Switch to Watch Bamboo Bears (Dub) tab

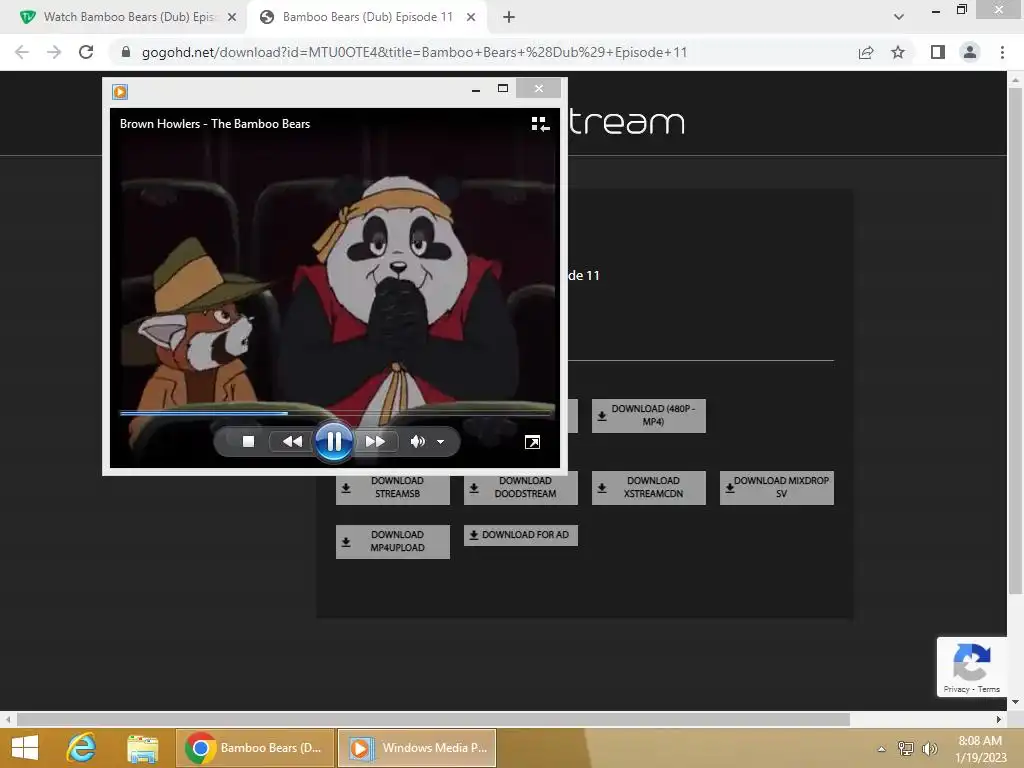click(128, 17)
